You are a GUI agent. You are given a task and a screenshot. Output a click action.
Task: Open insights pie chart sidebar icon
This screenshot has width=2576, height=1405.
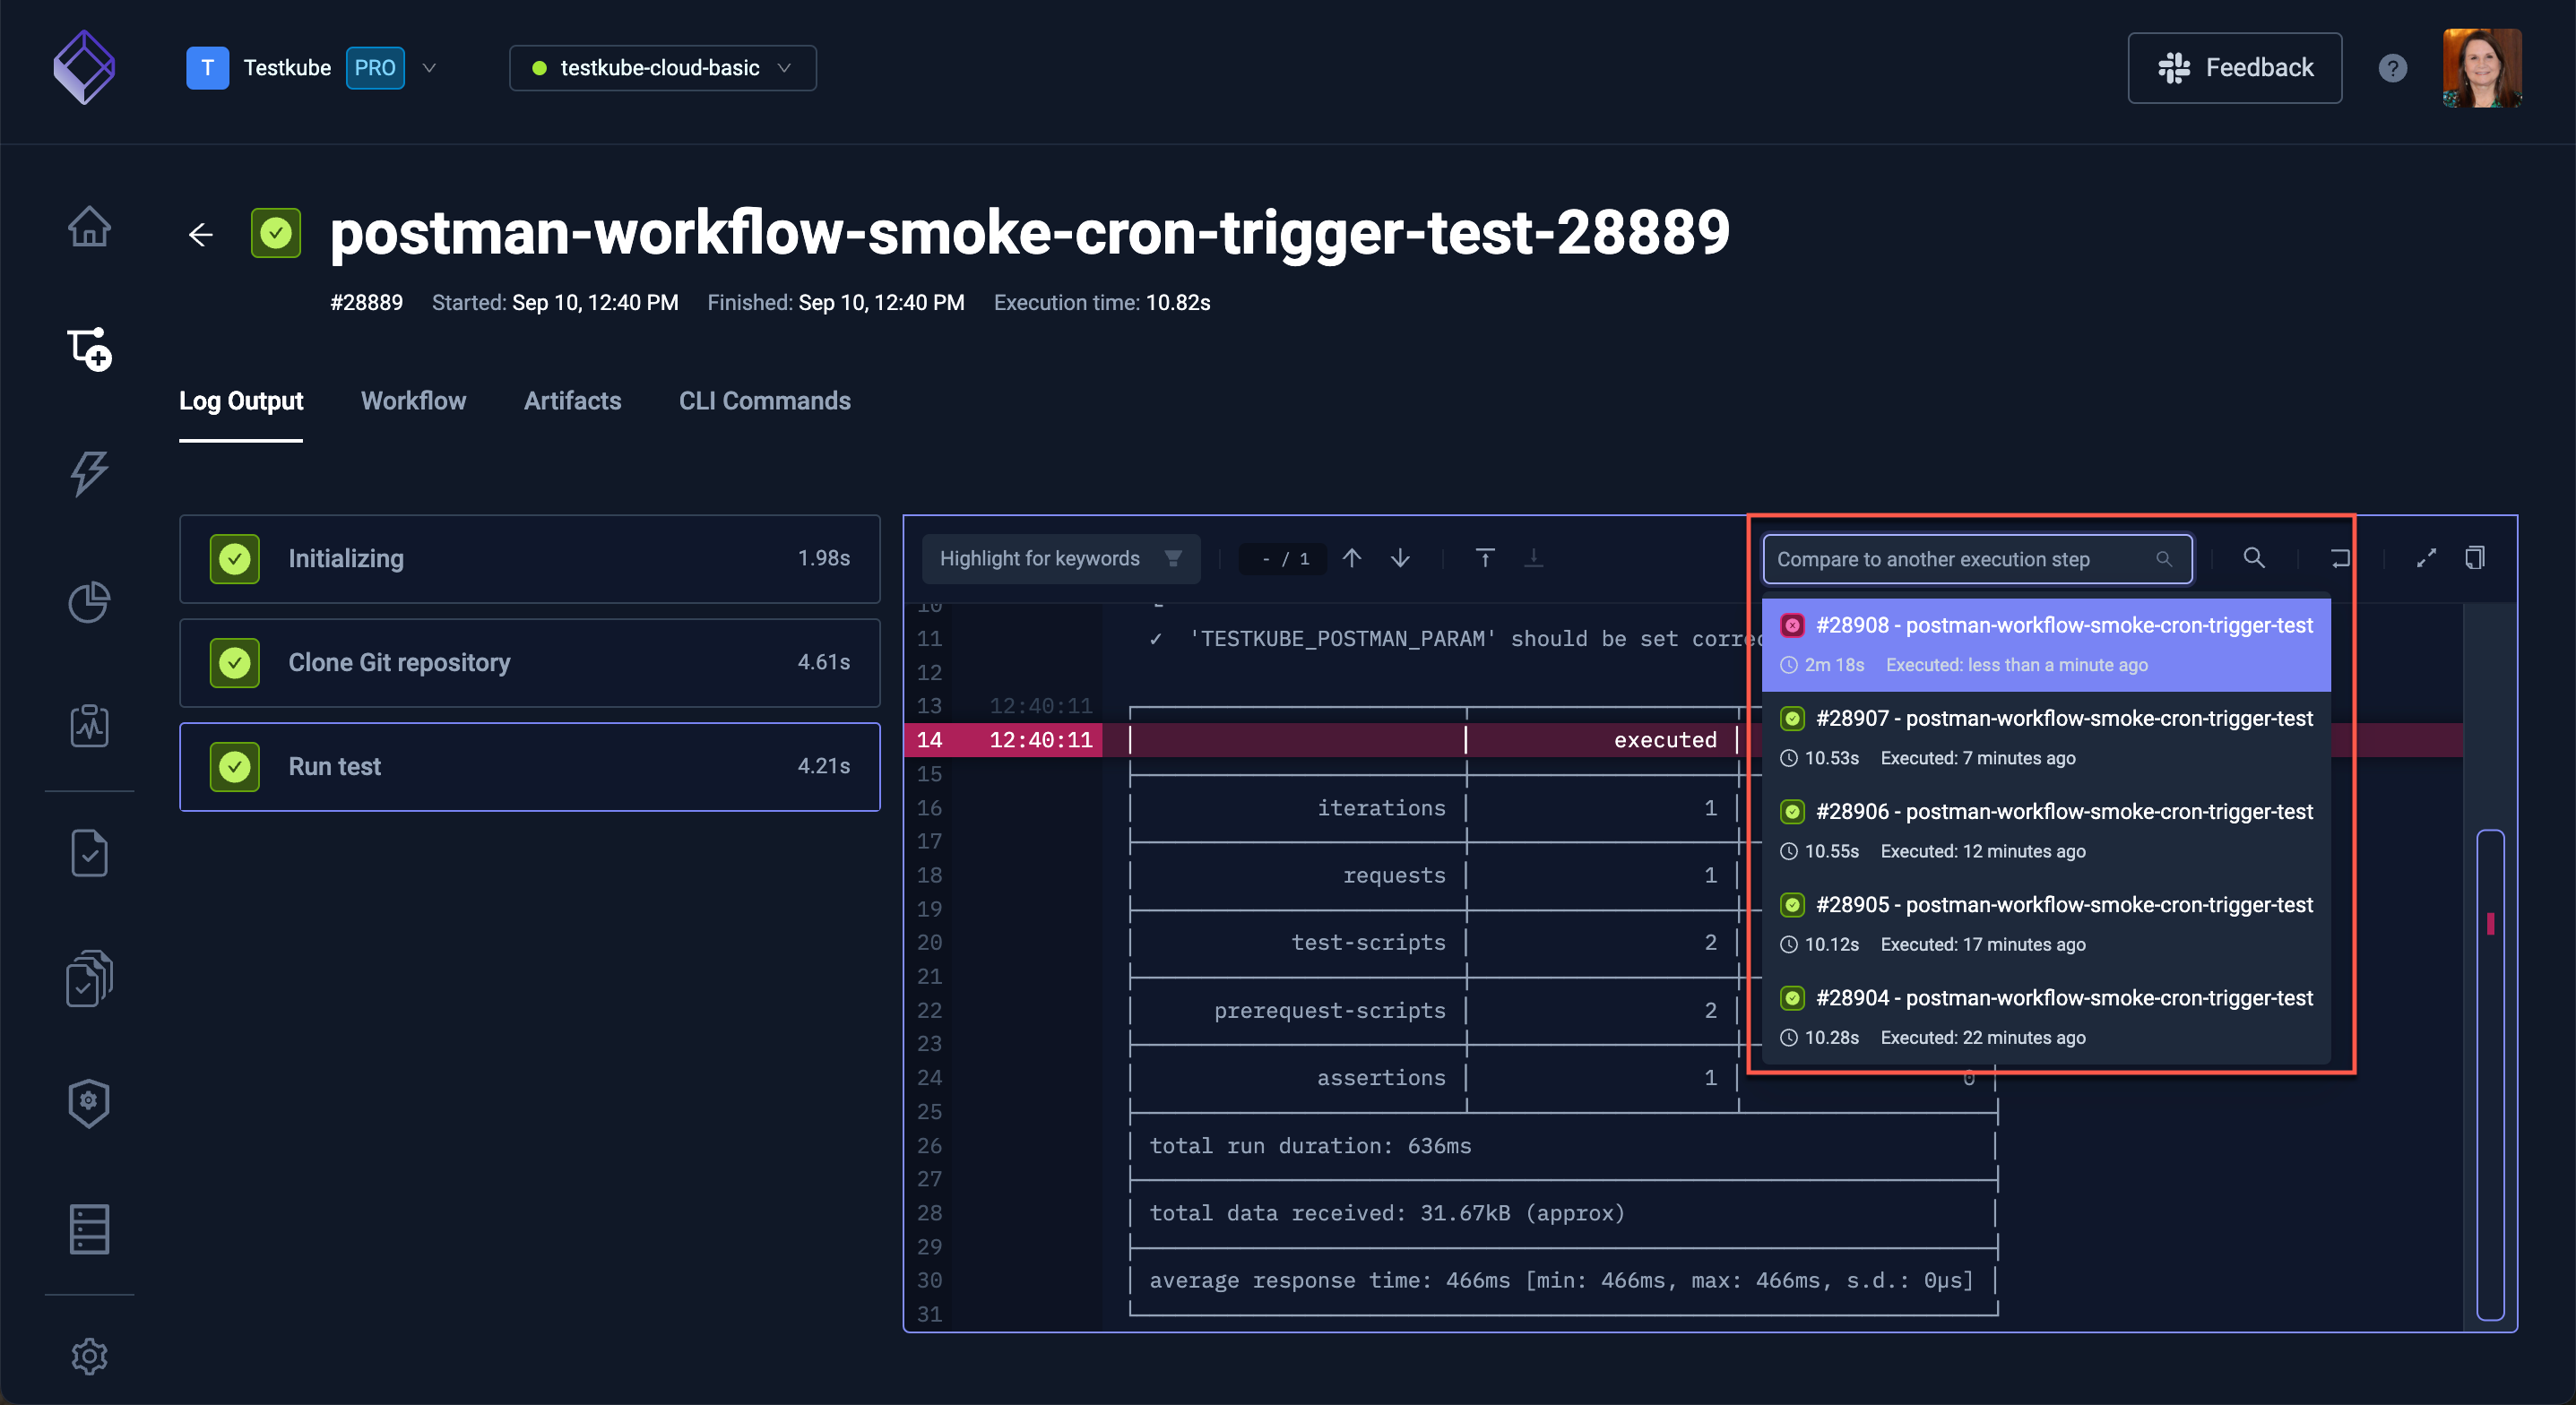coord(89,601)
